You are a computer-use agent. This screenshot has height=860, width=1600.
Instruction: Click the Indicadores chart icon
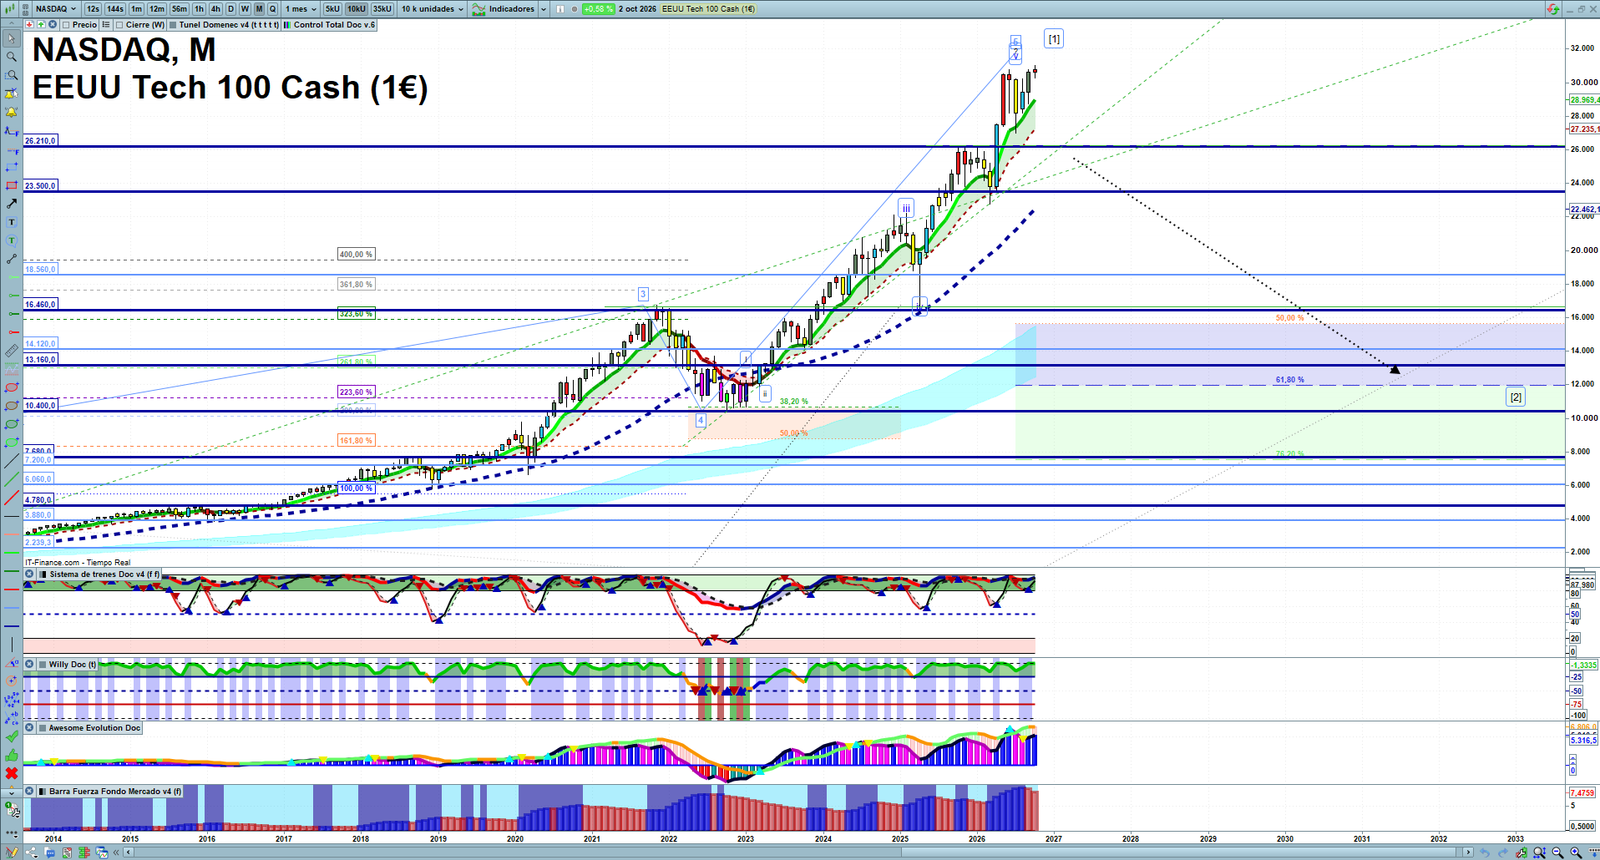pyautogui.click(x=479, y=9)
